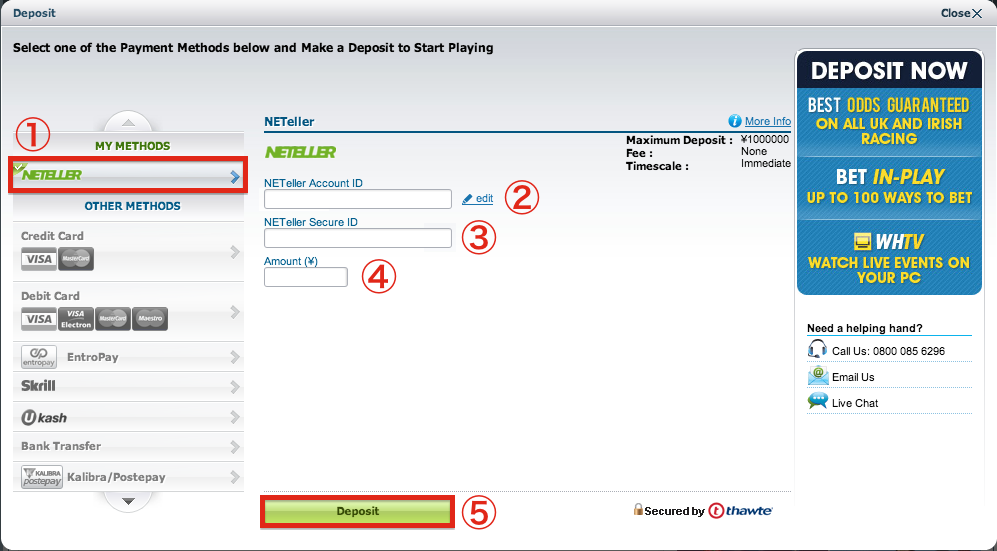997x551 pixels.
Task: Click the Bank Transfer row chevron
Action: tap(235, 447)
